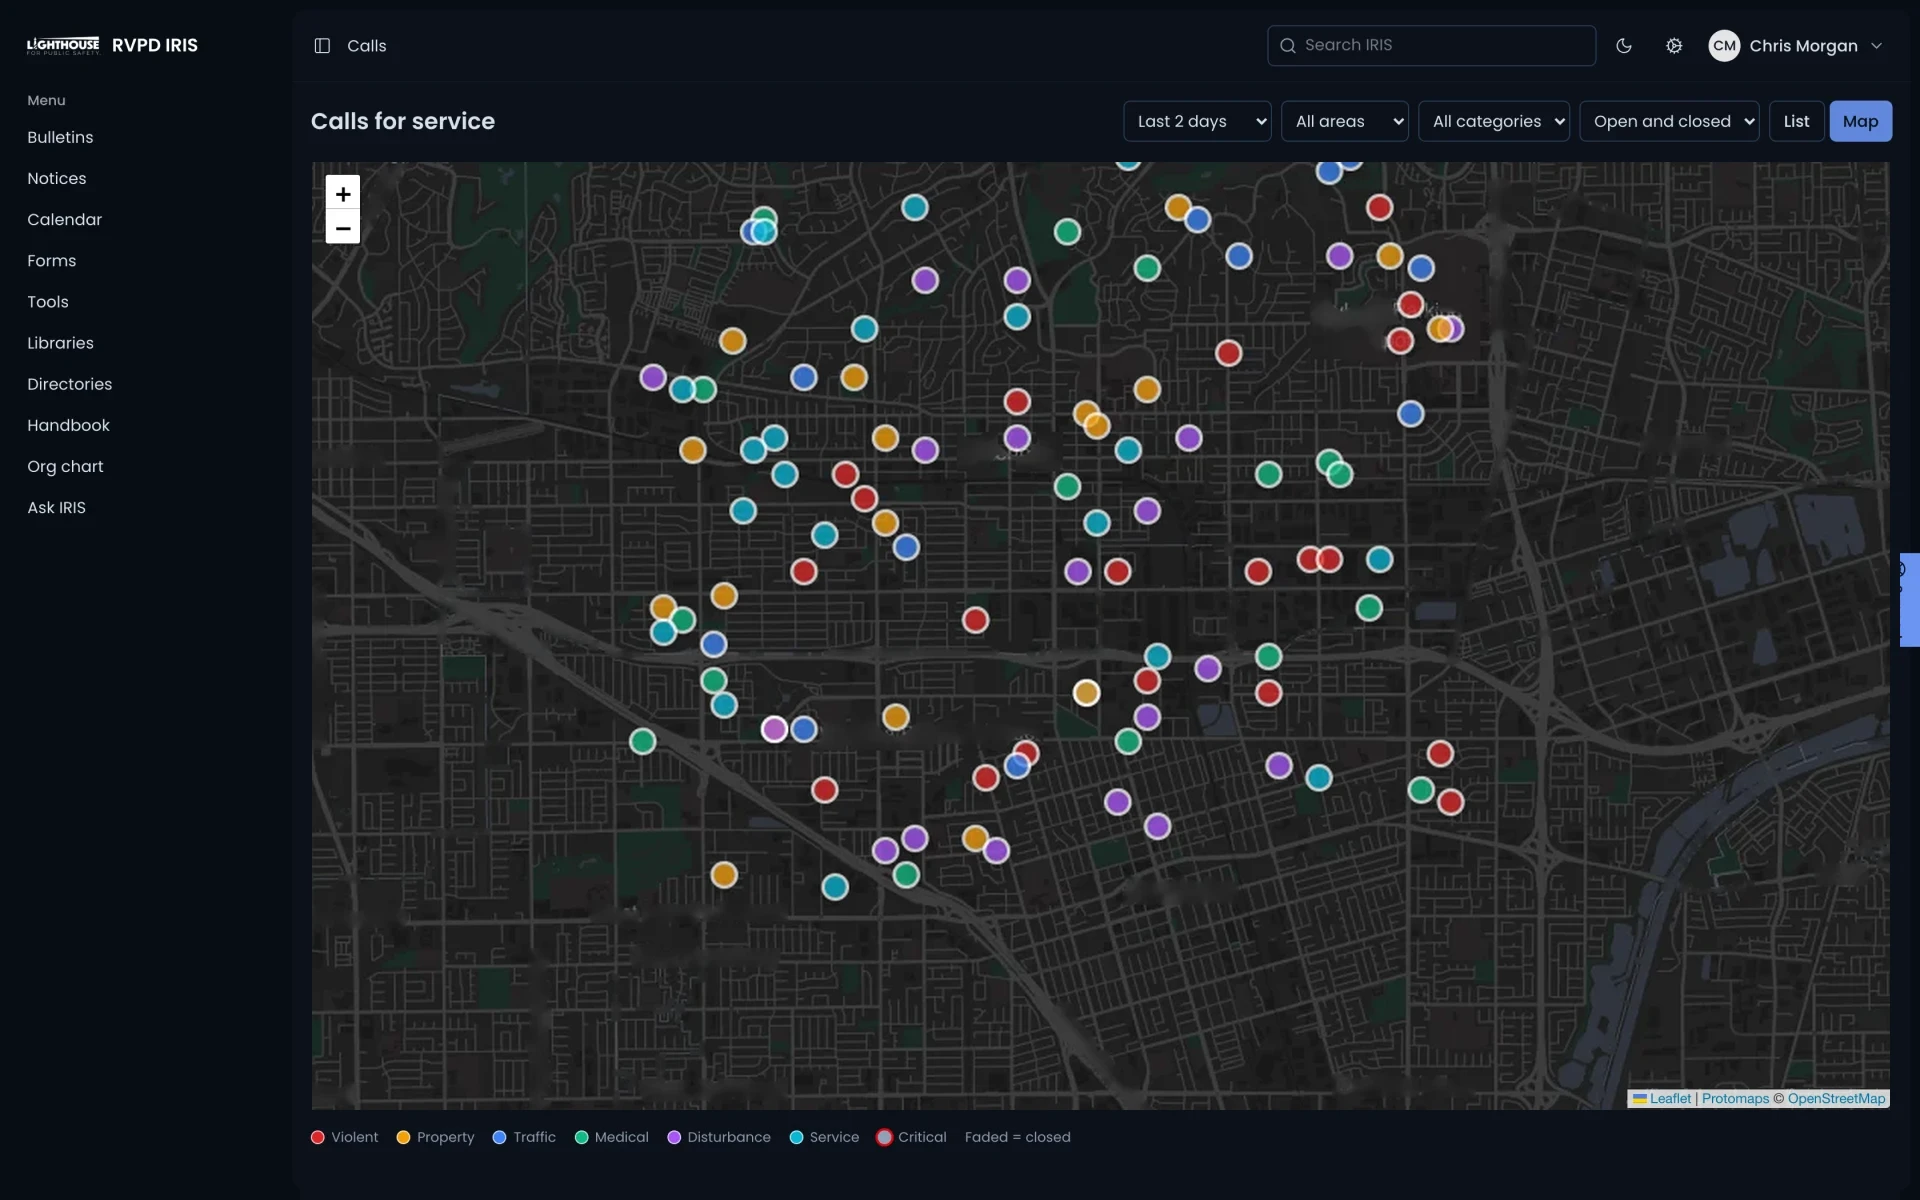The image size is (1920, 1200).
Task: Open Notices from the menu
Action: pyautogui.click(x=57, y=178)
